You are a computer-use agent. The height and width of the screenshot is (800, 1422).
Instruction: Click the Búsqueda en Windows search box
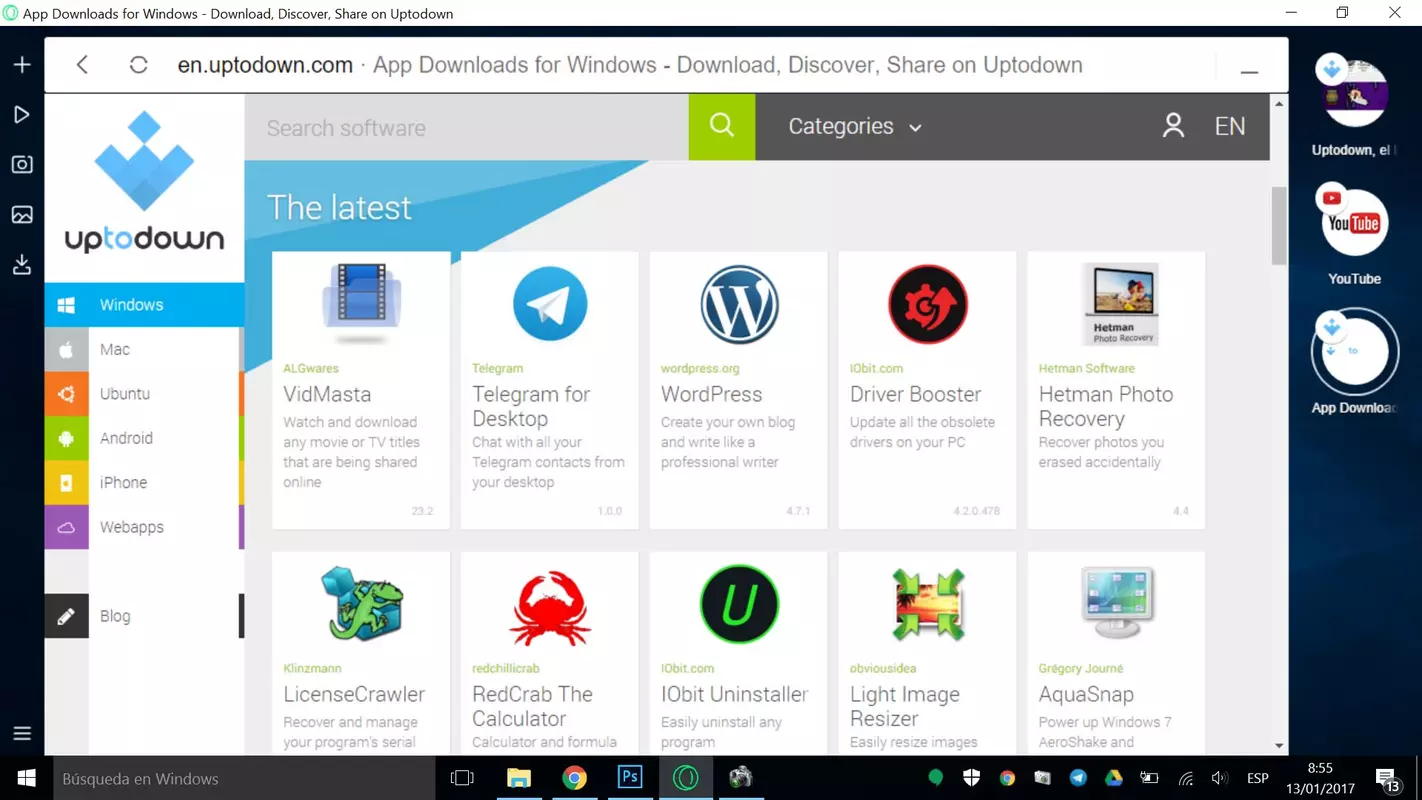242,778
